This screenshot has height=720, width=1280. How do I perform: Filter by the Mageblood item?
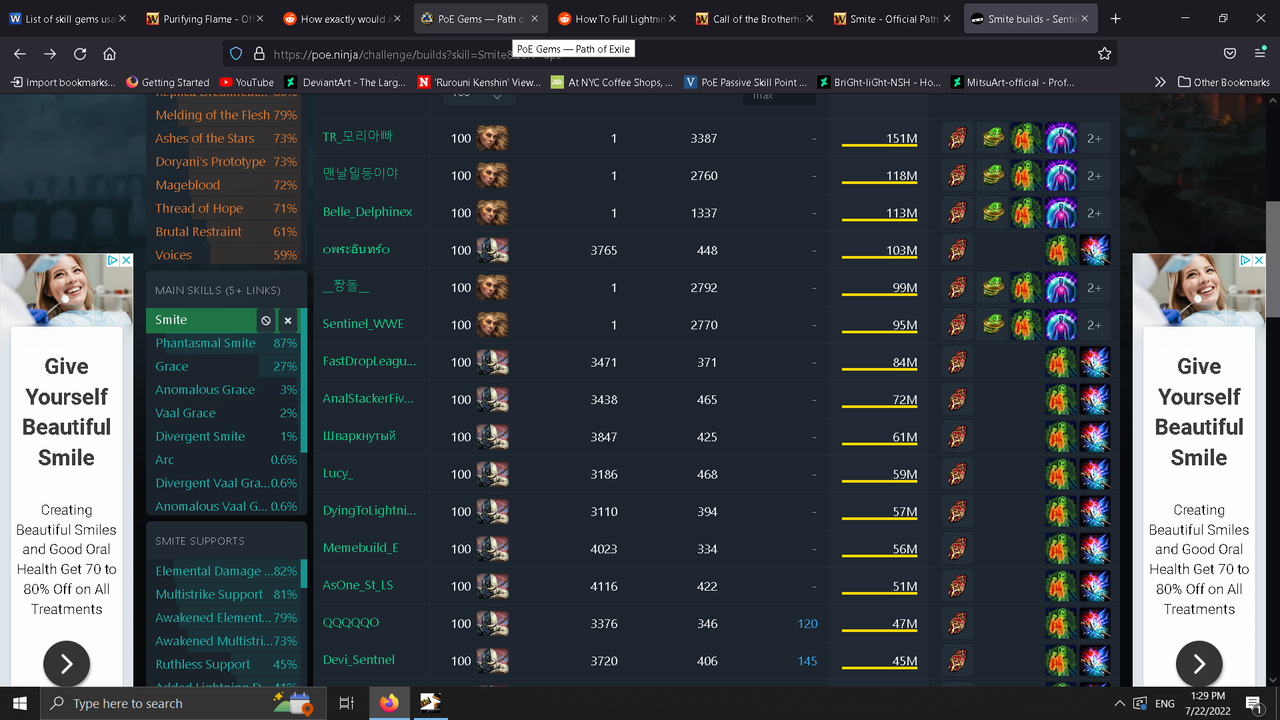[226, 185]
